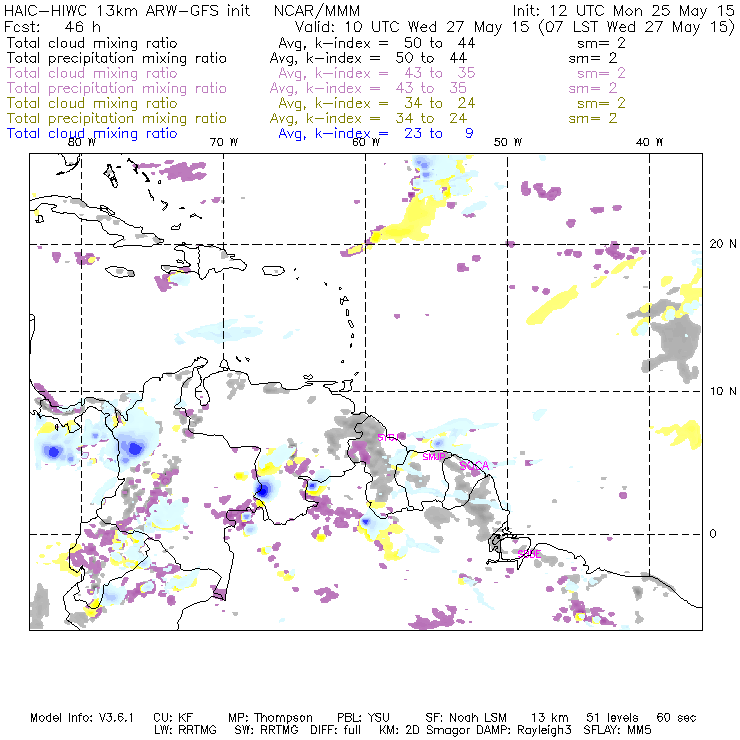Click the olive "Total precipitation mixing ratio" legend line

coord(117,118)
